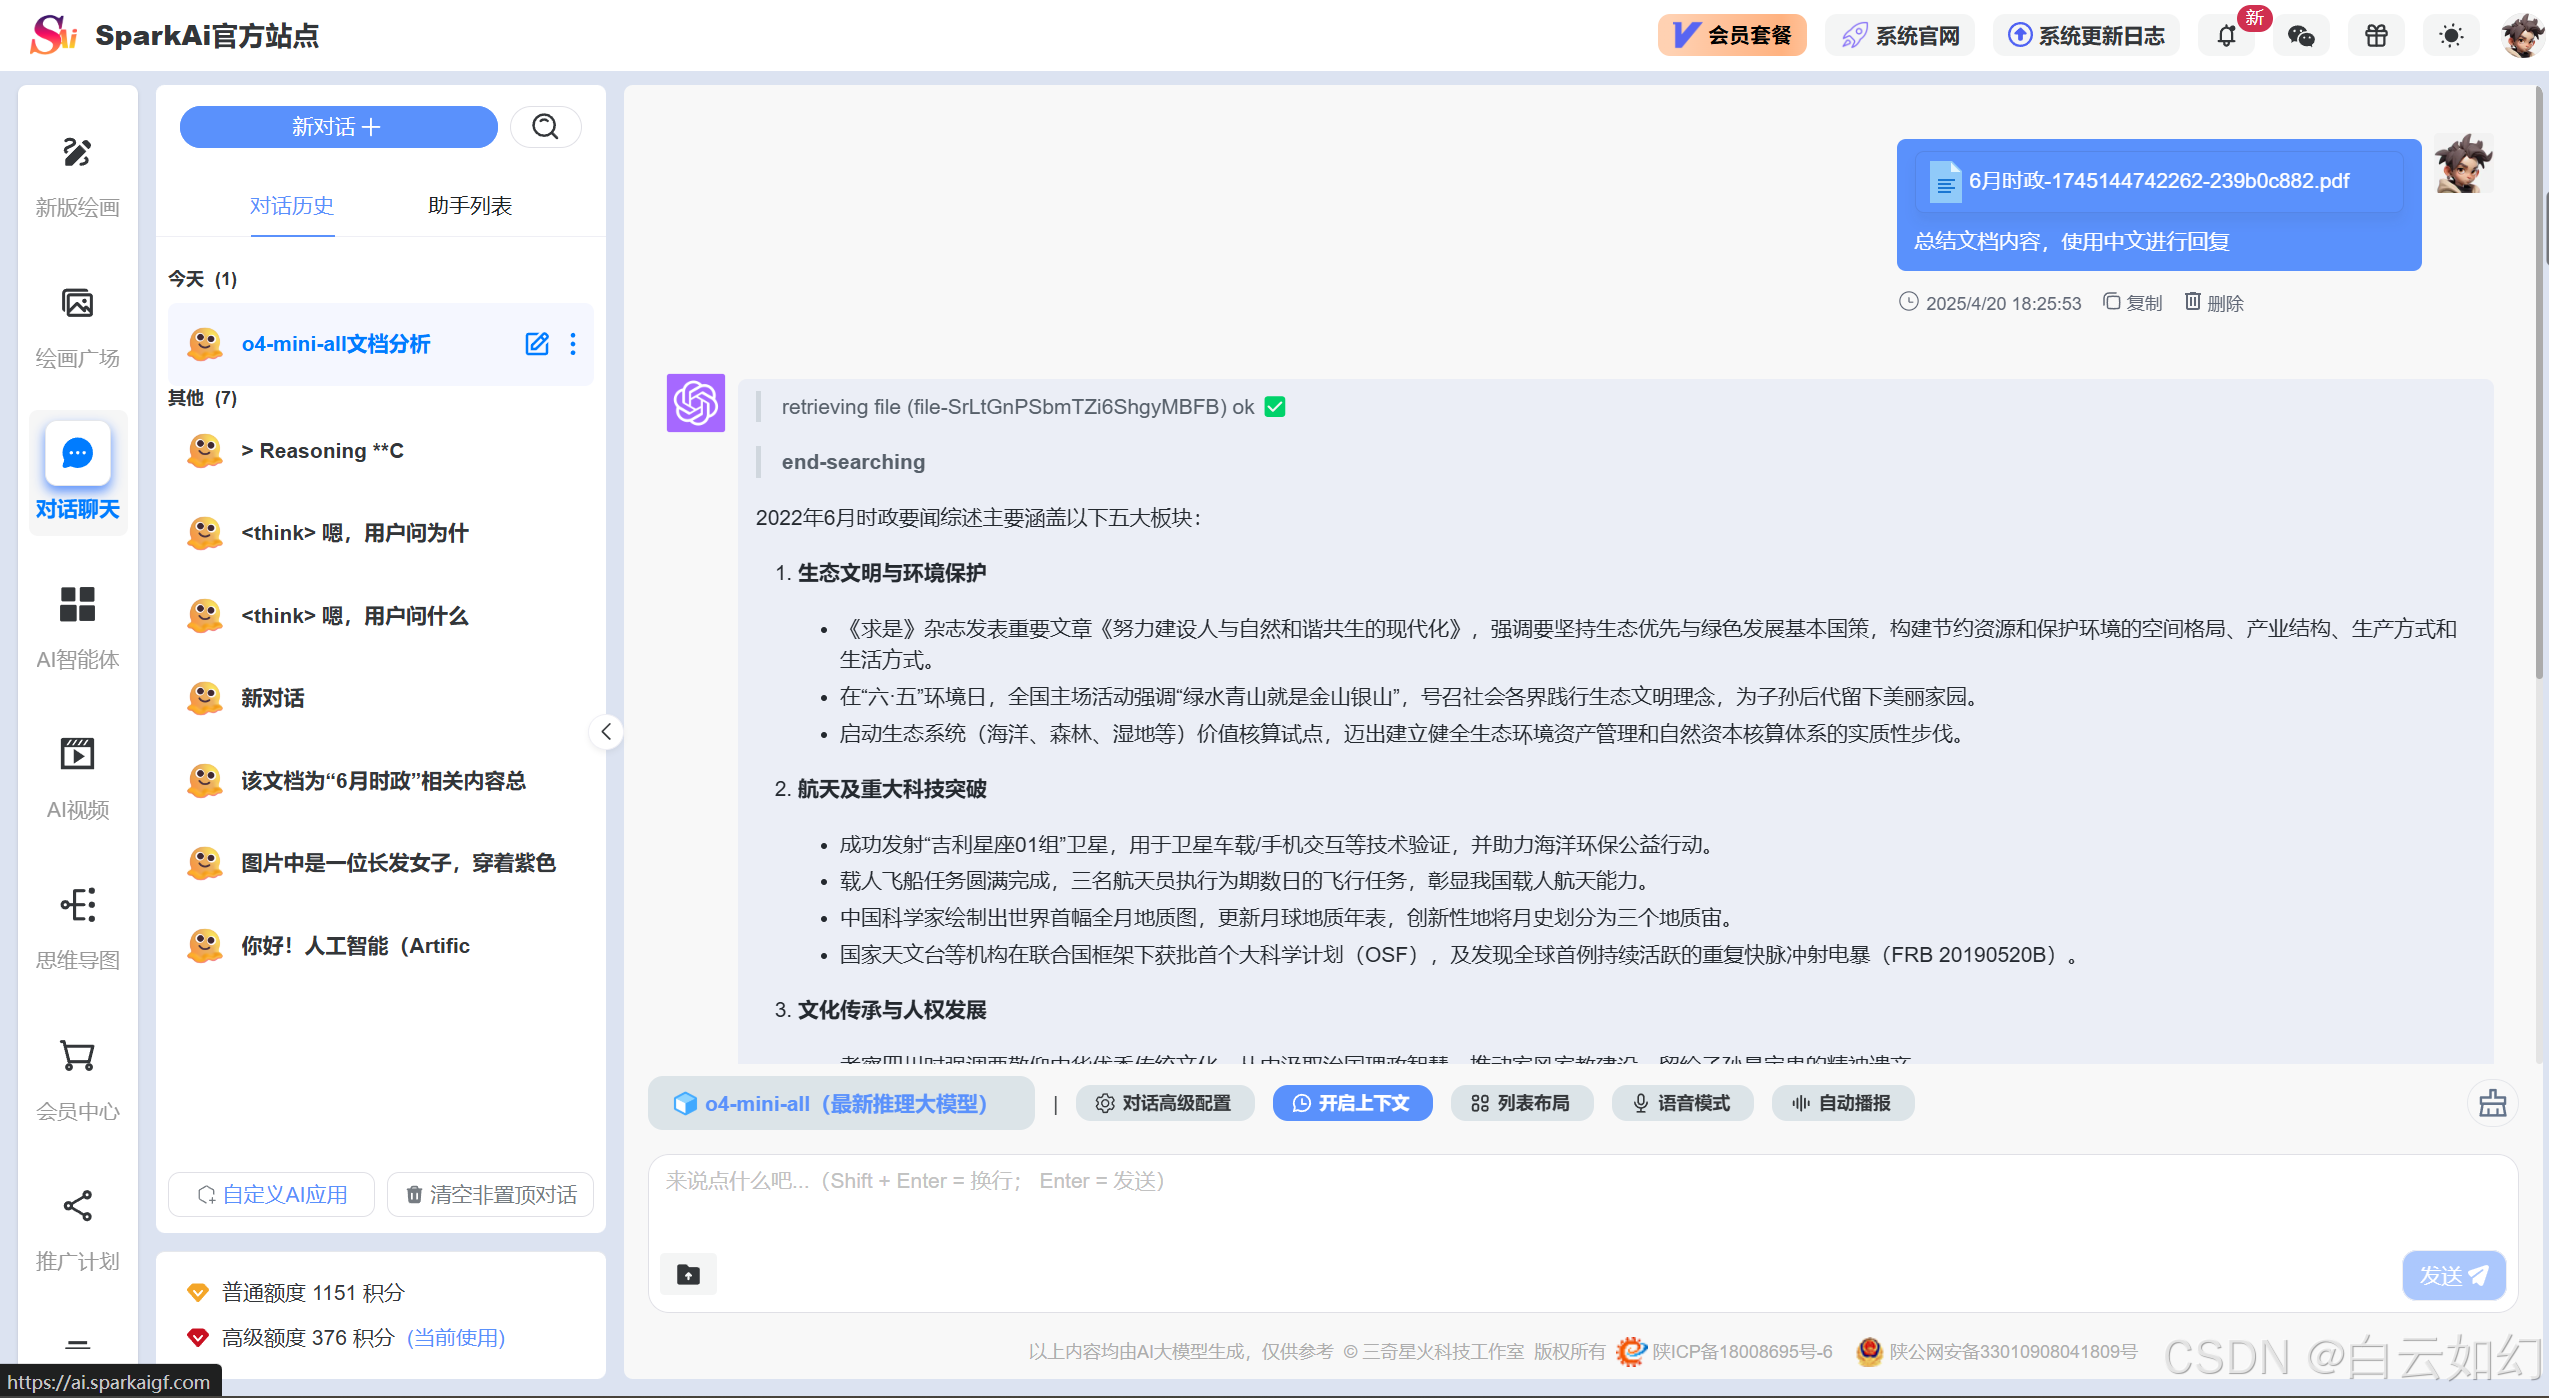Image resolution: width=2549 pixels, height=1398 pixels.
Task: Open the o4-mini-all model selector
Action: click(840, 1103)
